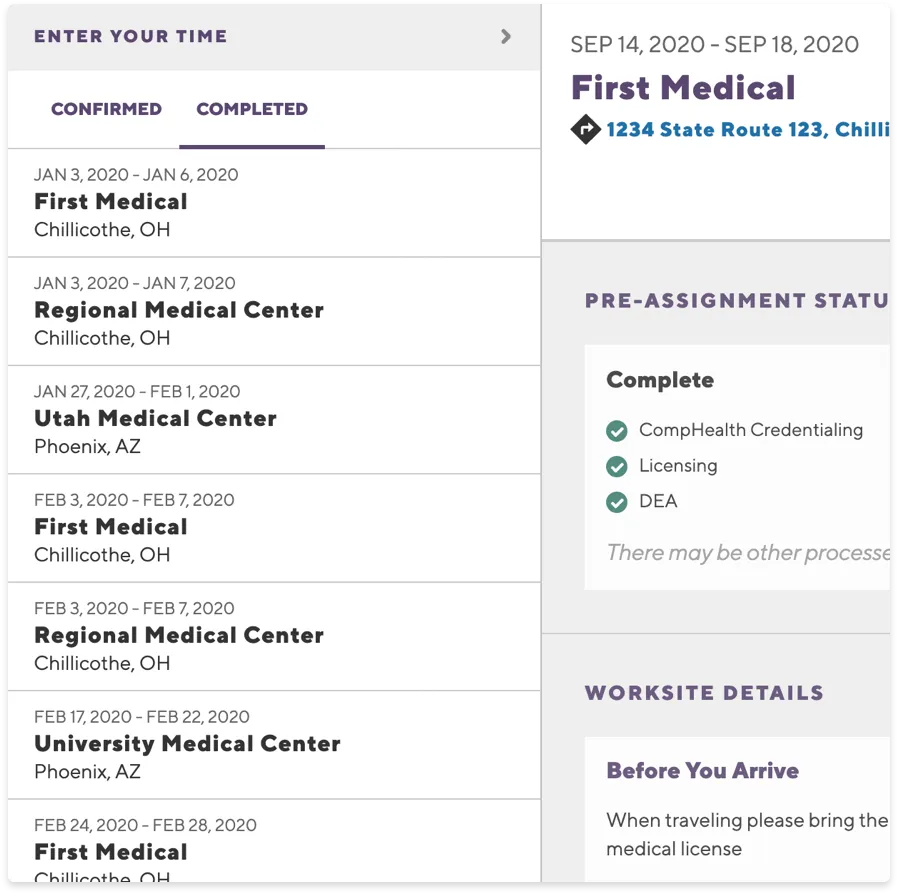Viewport: 898px width, 894px height.
Task: Open the Jan 3 – Jan 6 First Medical assignment
Action: pyautogui.click(x=111, y=201)
